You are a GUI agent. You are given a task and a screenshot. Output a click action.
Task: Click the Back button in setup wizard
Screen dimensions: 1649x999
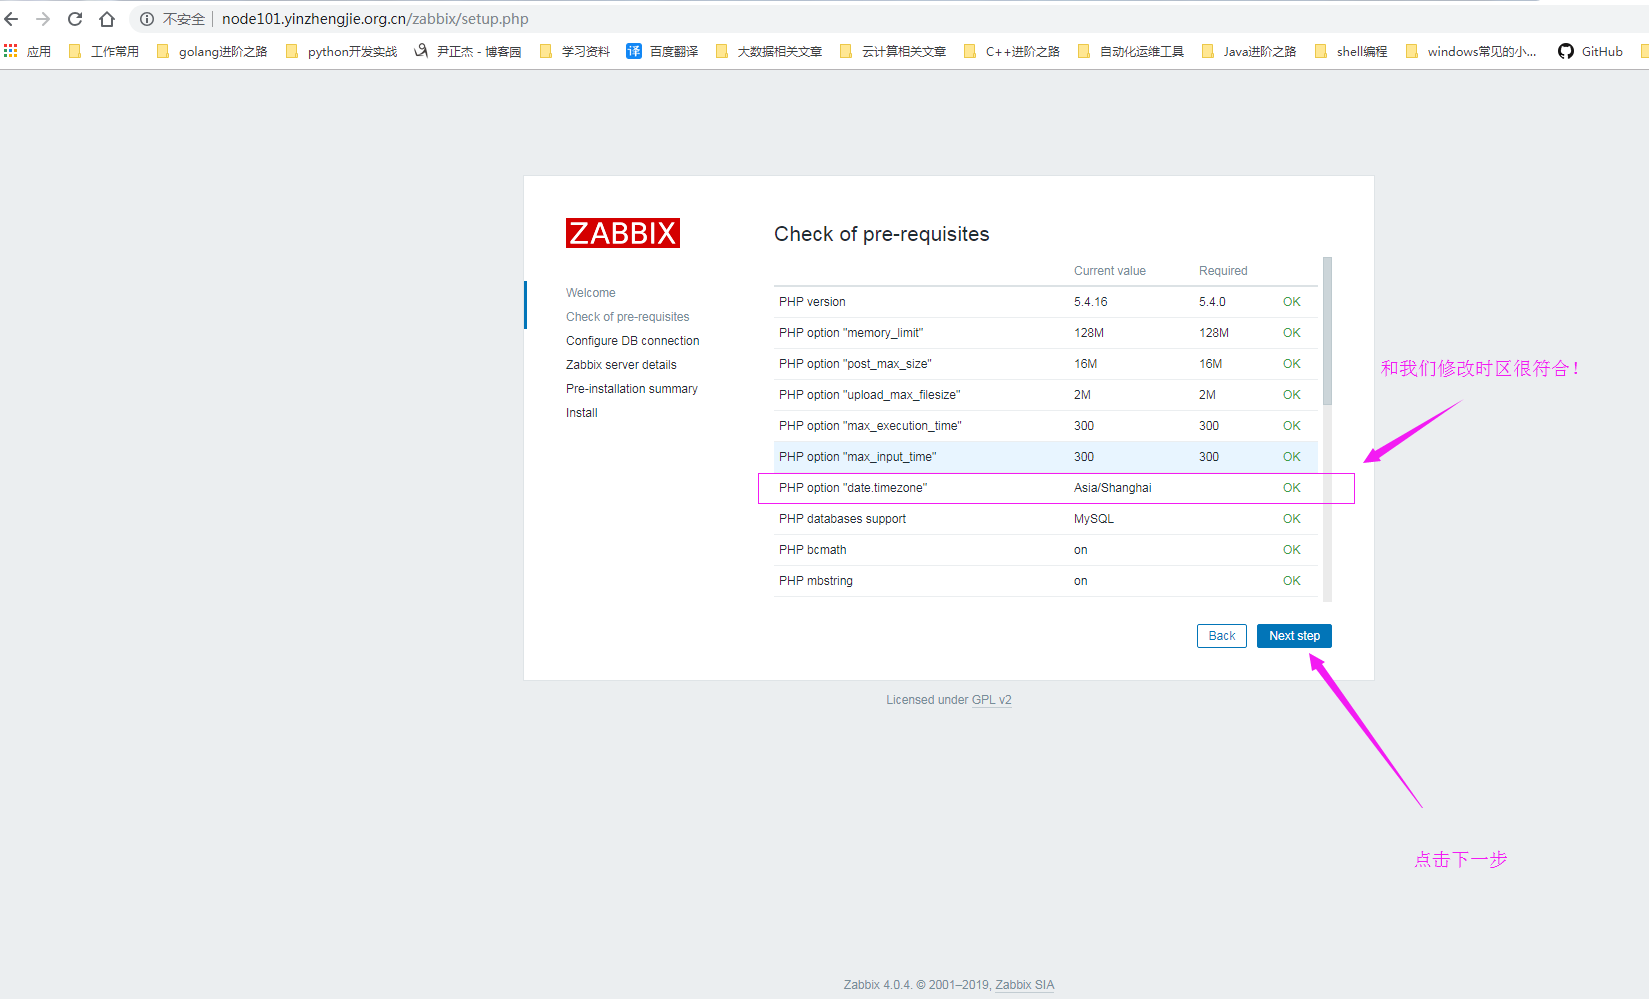[1222, 636]
